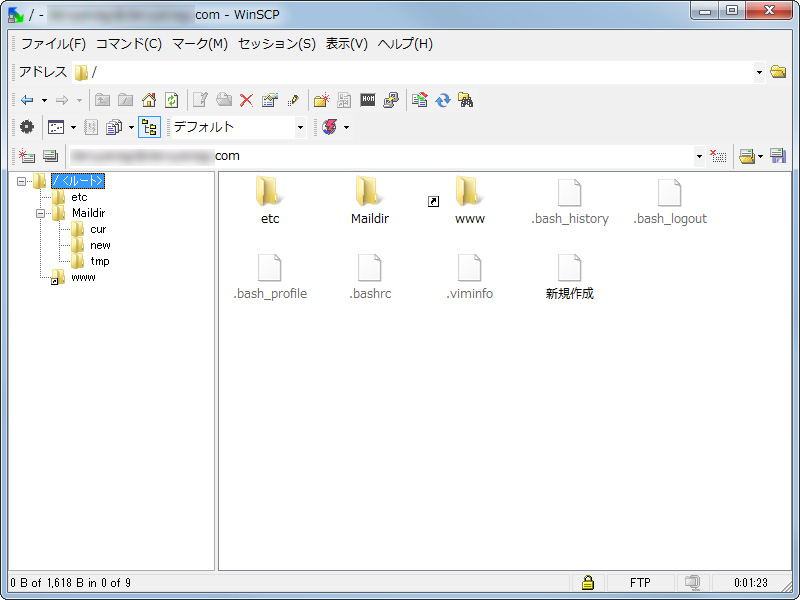800x600 pixels.
Task: Click the view style icon
Action: click(56, 127)
